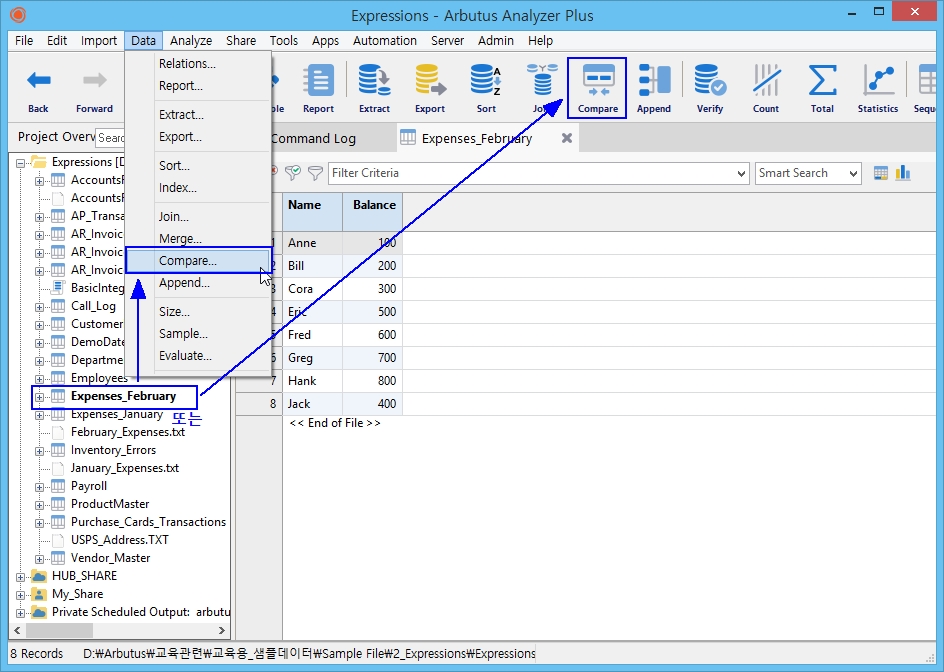Expand the Inventory_Errors table node
This screenshot has height=672, width=944.
point(39,451)
